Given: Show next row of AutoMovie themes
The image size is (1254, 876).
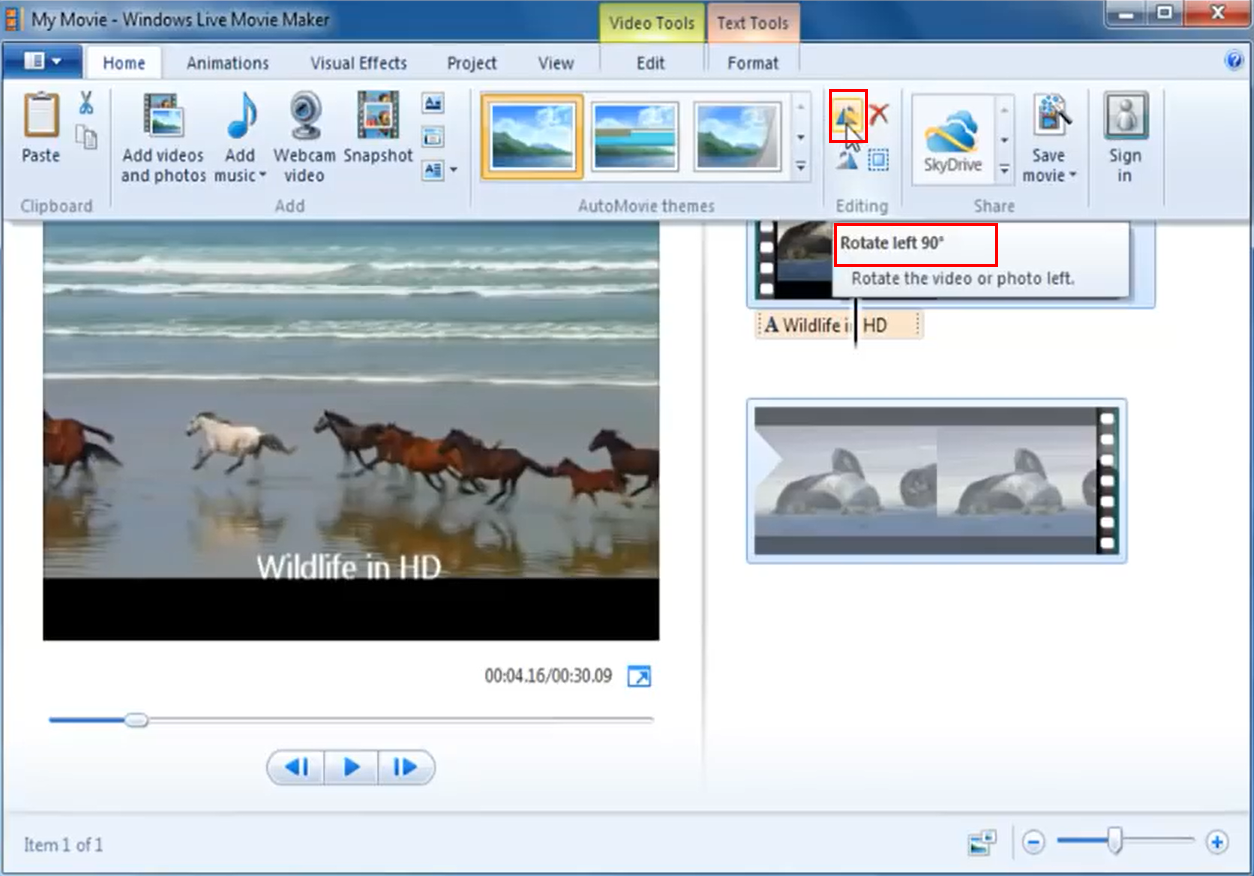Looking at the screenshot, I should point(801,137).
